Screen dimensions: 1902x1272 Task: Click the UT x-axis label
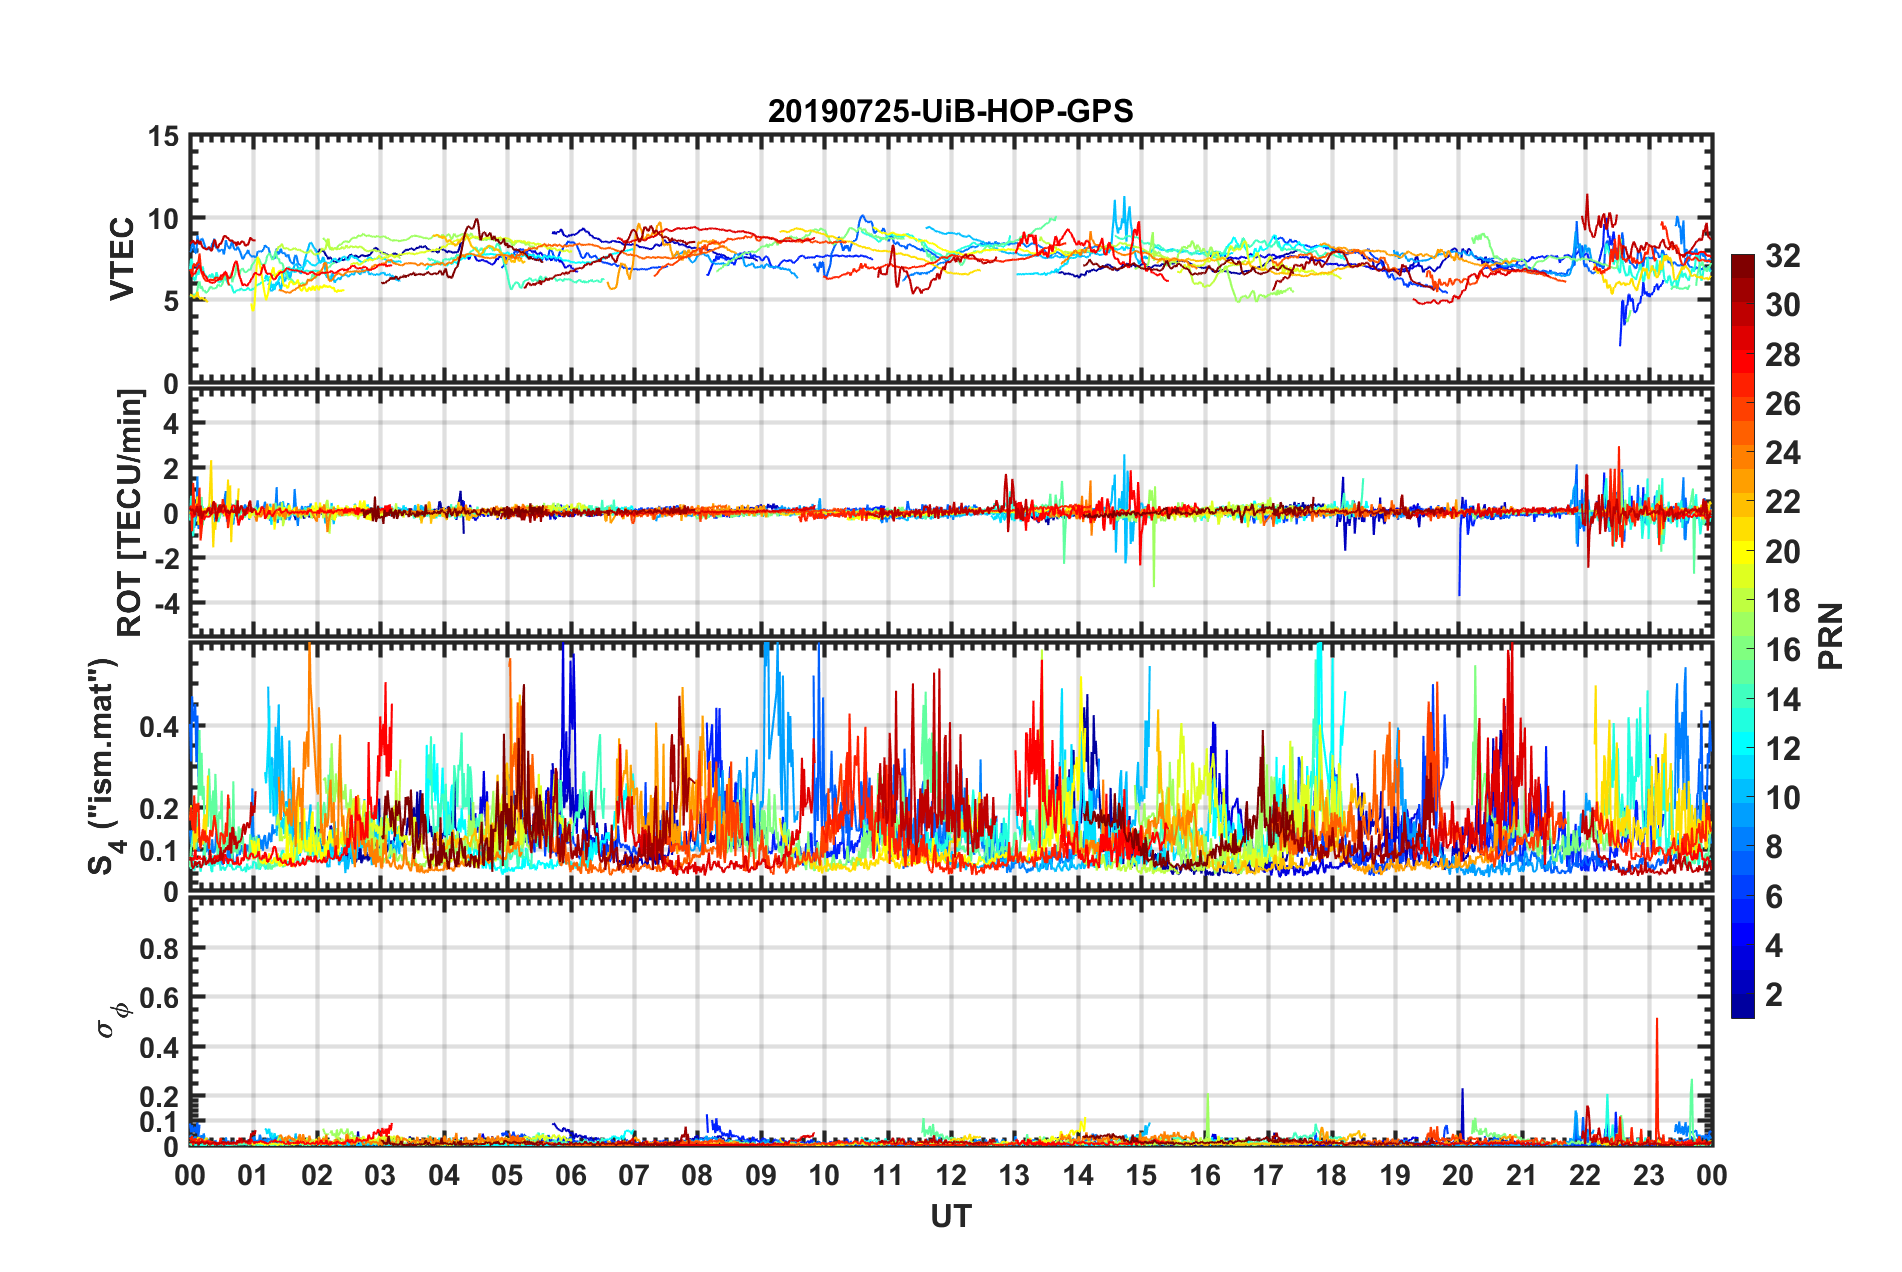point(950,1216)
